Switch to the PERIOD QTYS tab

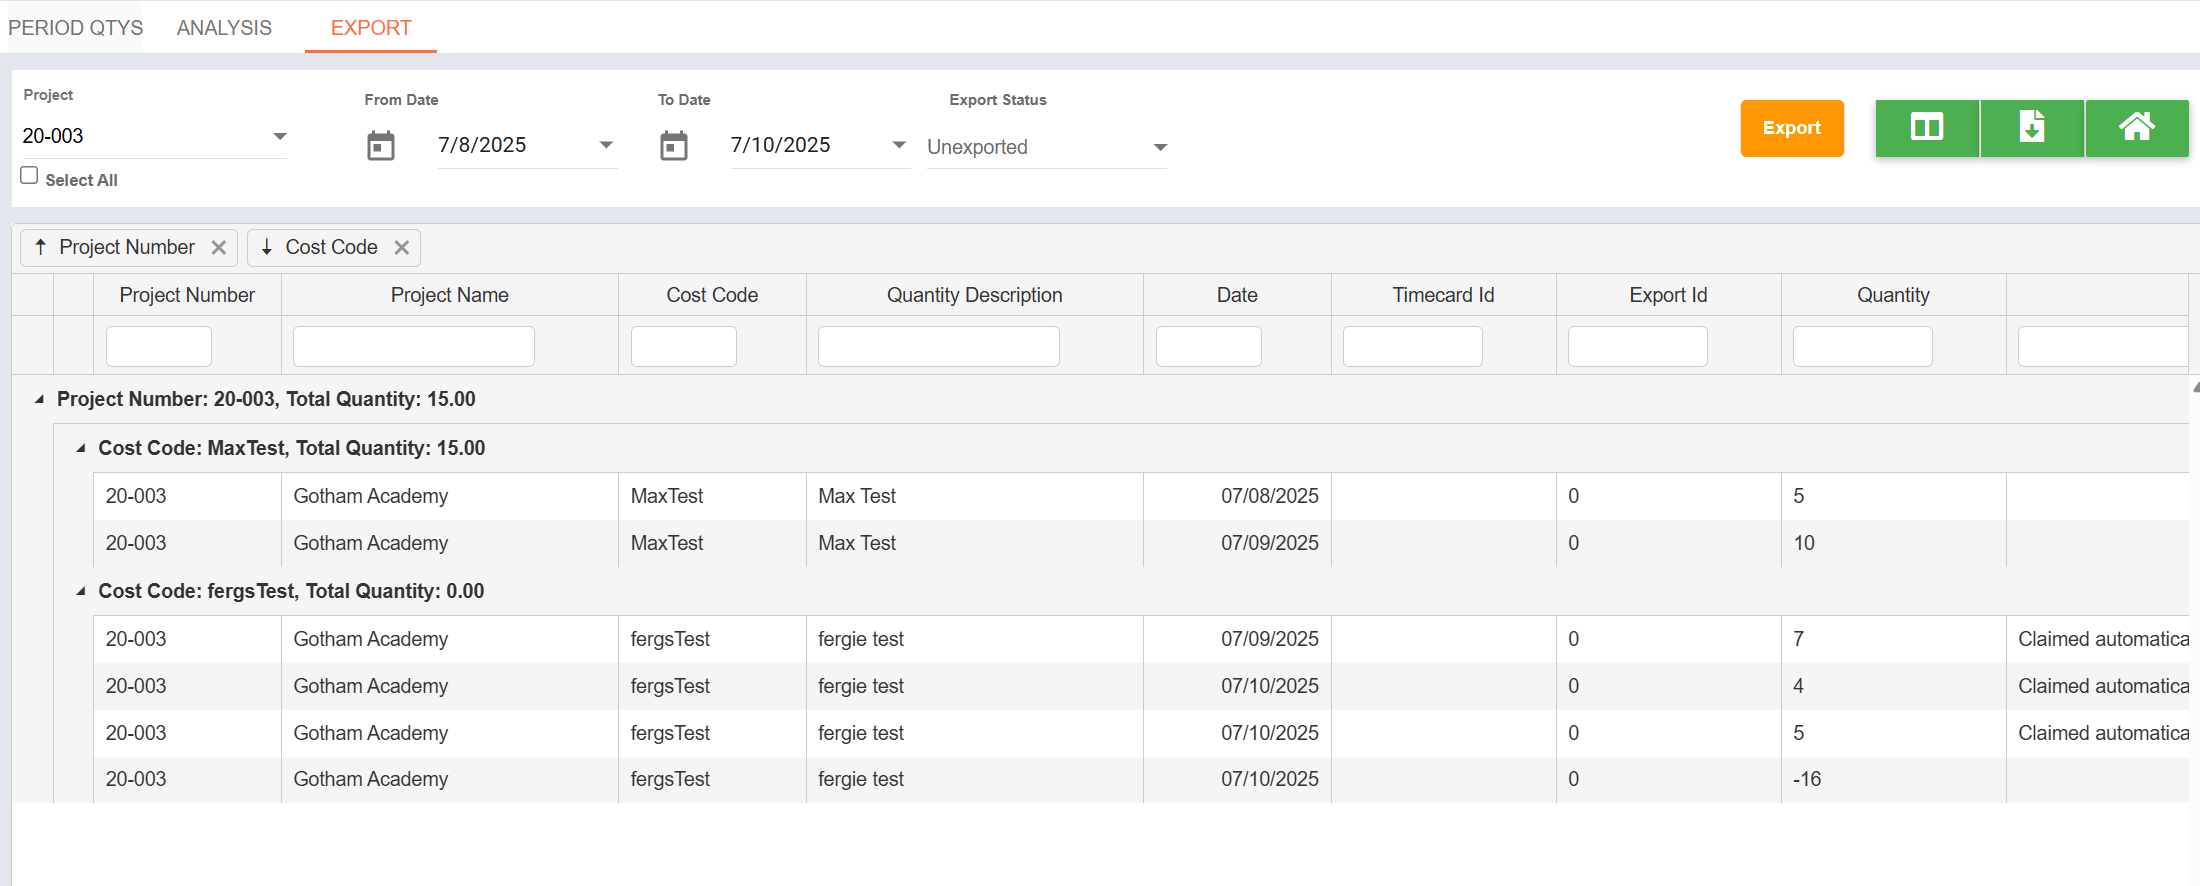click(x=76, y=28)
